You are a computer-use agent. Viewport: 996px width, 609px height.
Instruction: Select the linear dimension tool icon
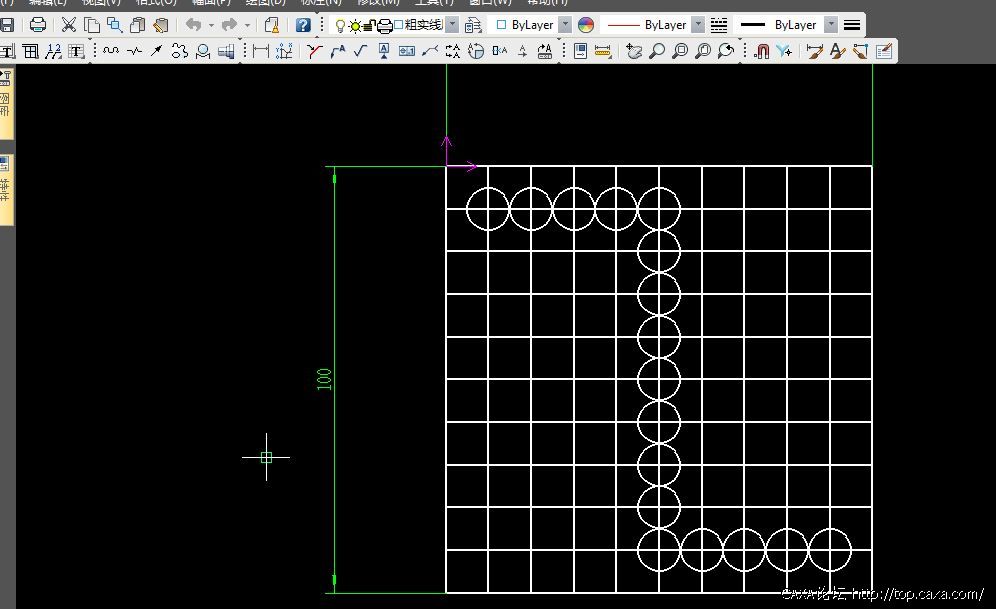click(261, 51)
